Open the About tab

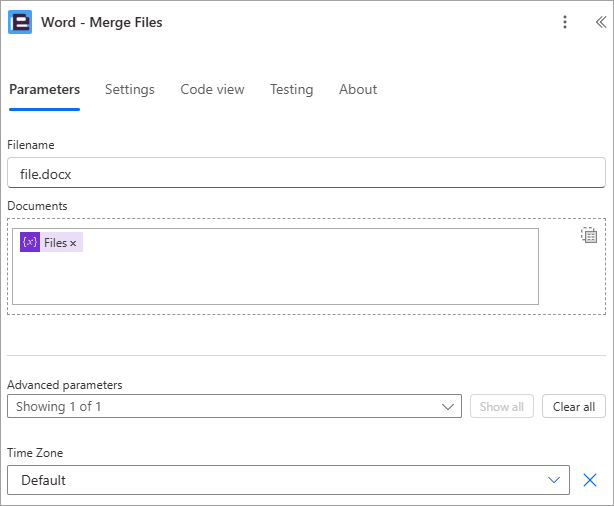(x=358, y=89)
